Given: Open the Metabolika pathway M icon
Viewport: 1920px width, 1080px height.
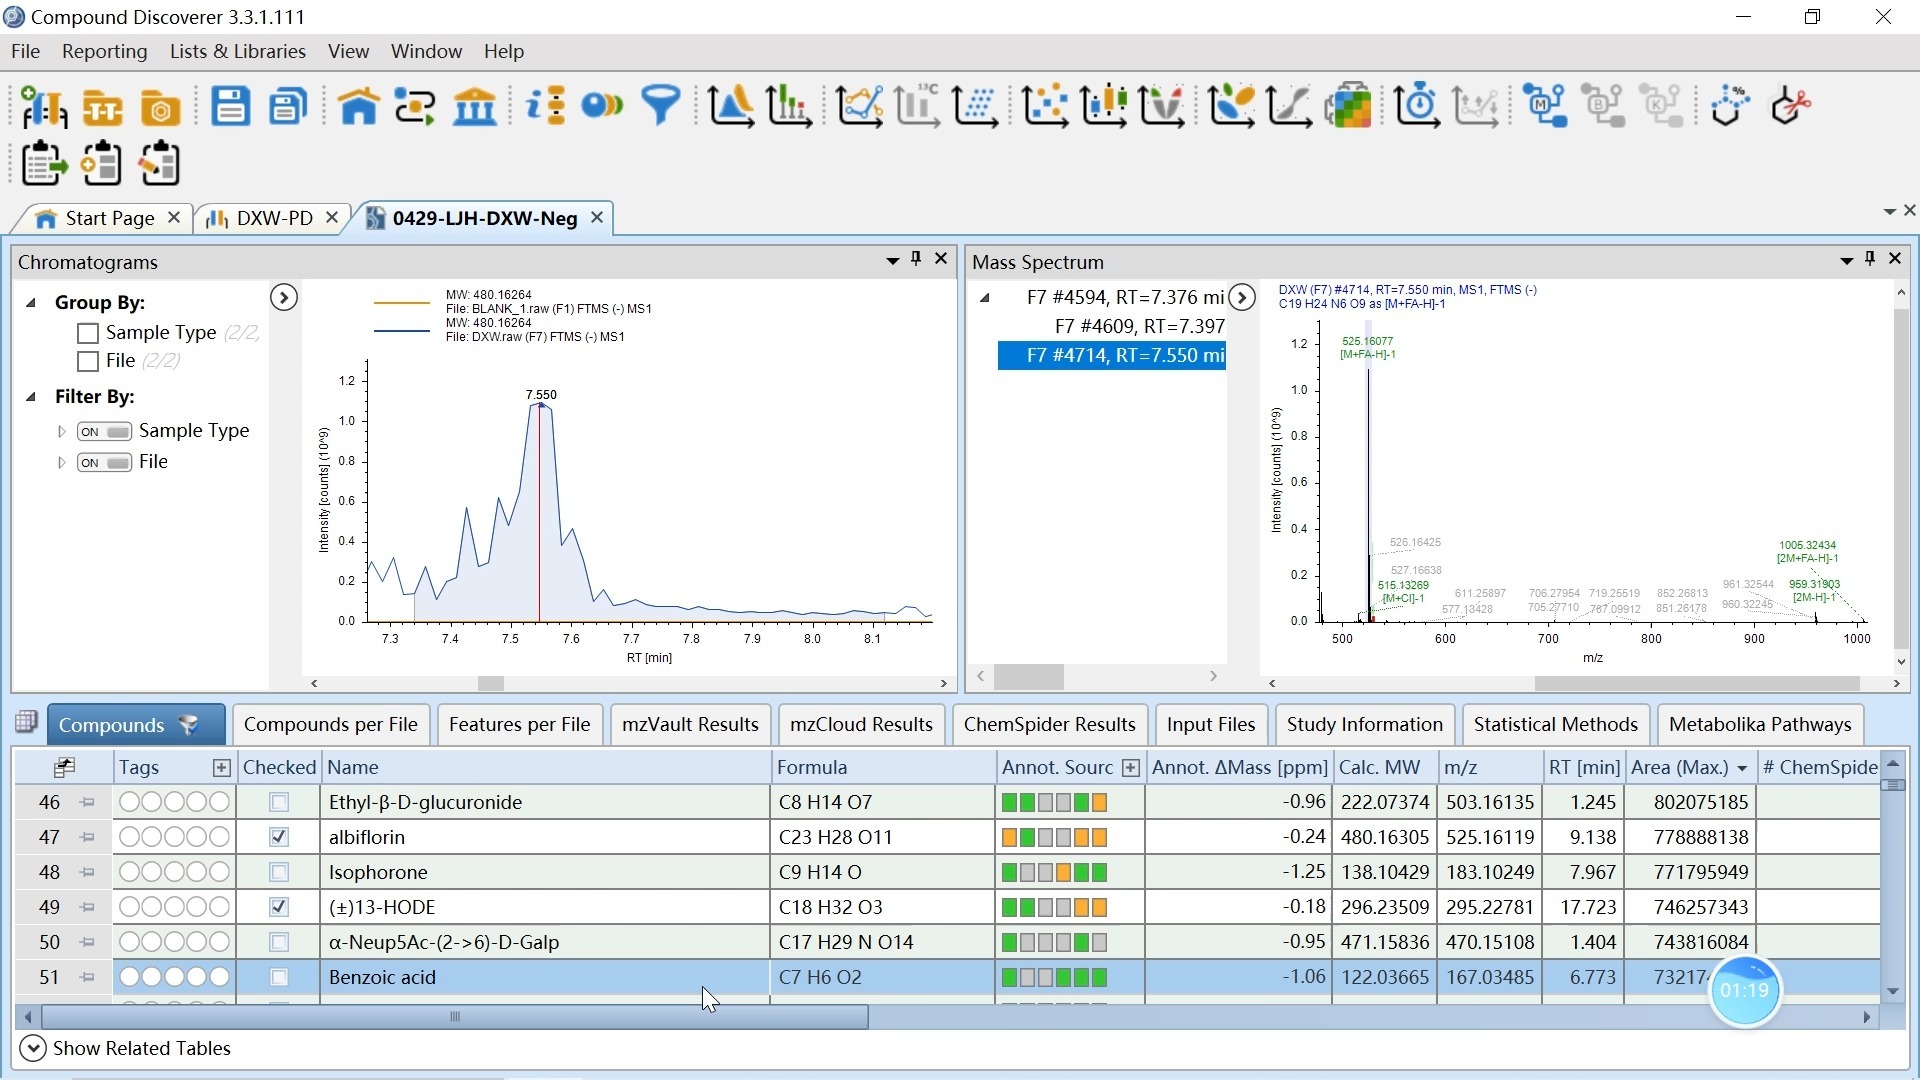Looking at the screenshot, I should (x=1545, y=106).
